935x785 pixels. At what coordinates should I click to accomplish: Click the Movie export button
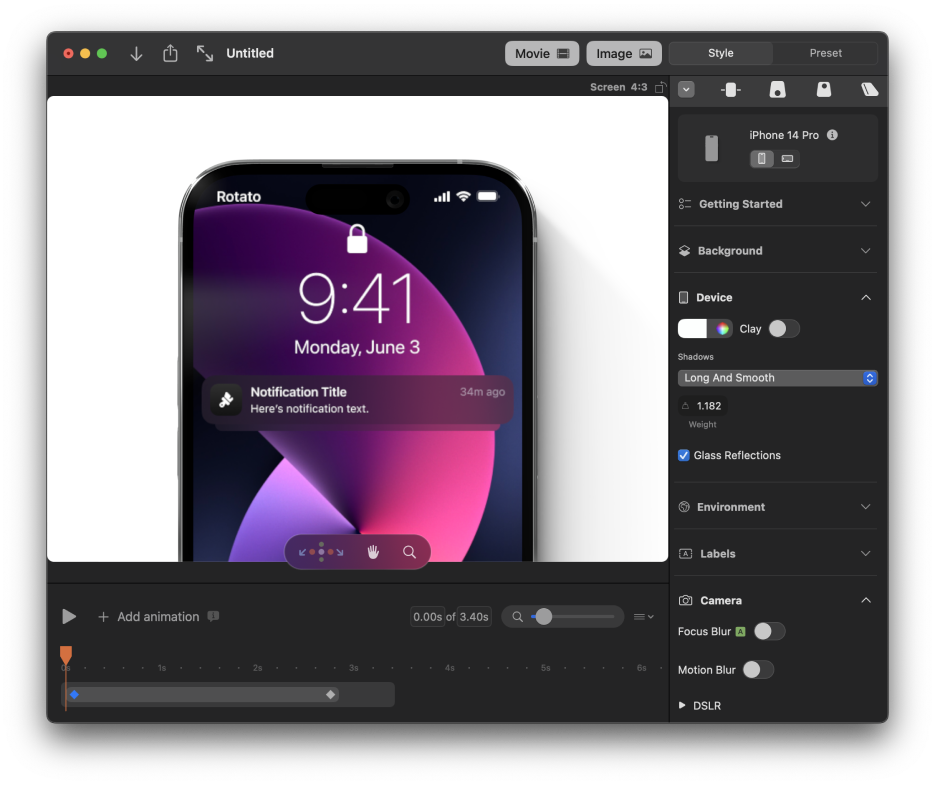click(x=541, y=54)
